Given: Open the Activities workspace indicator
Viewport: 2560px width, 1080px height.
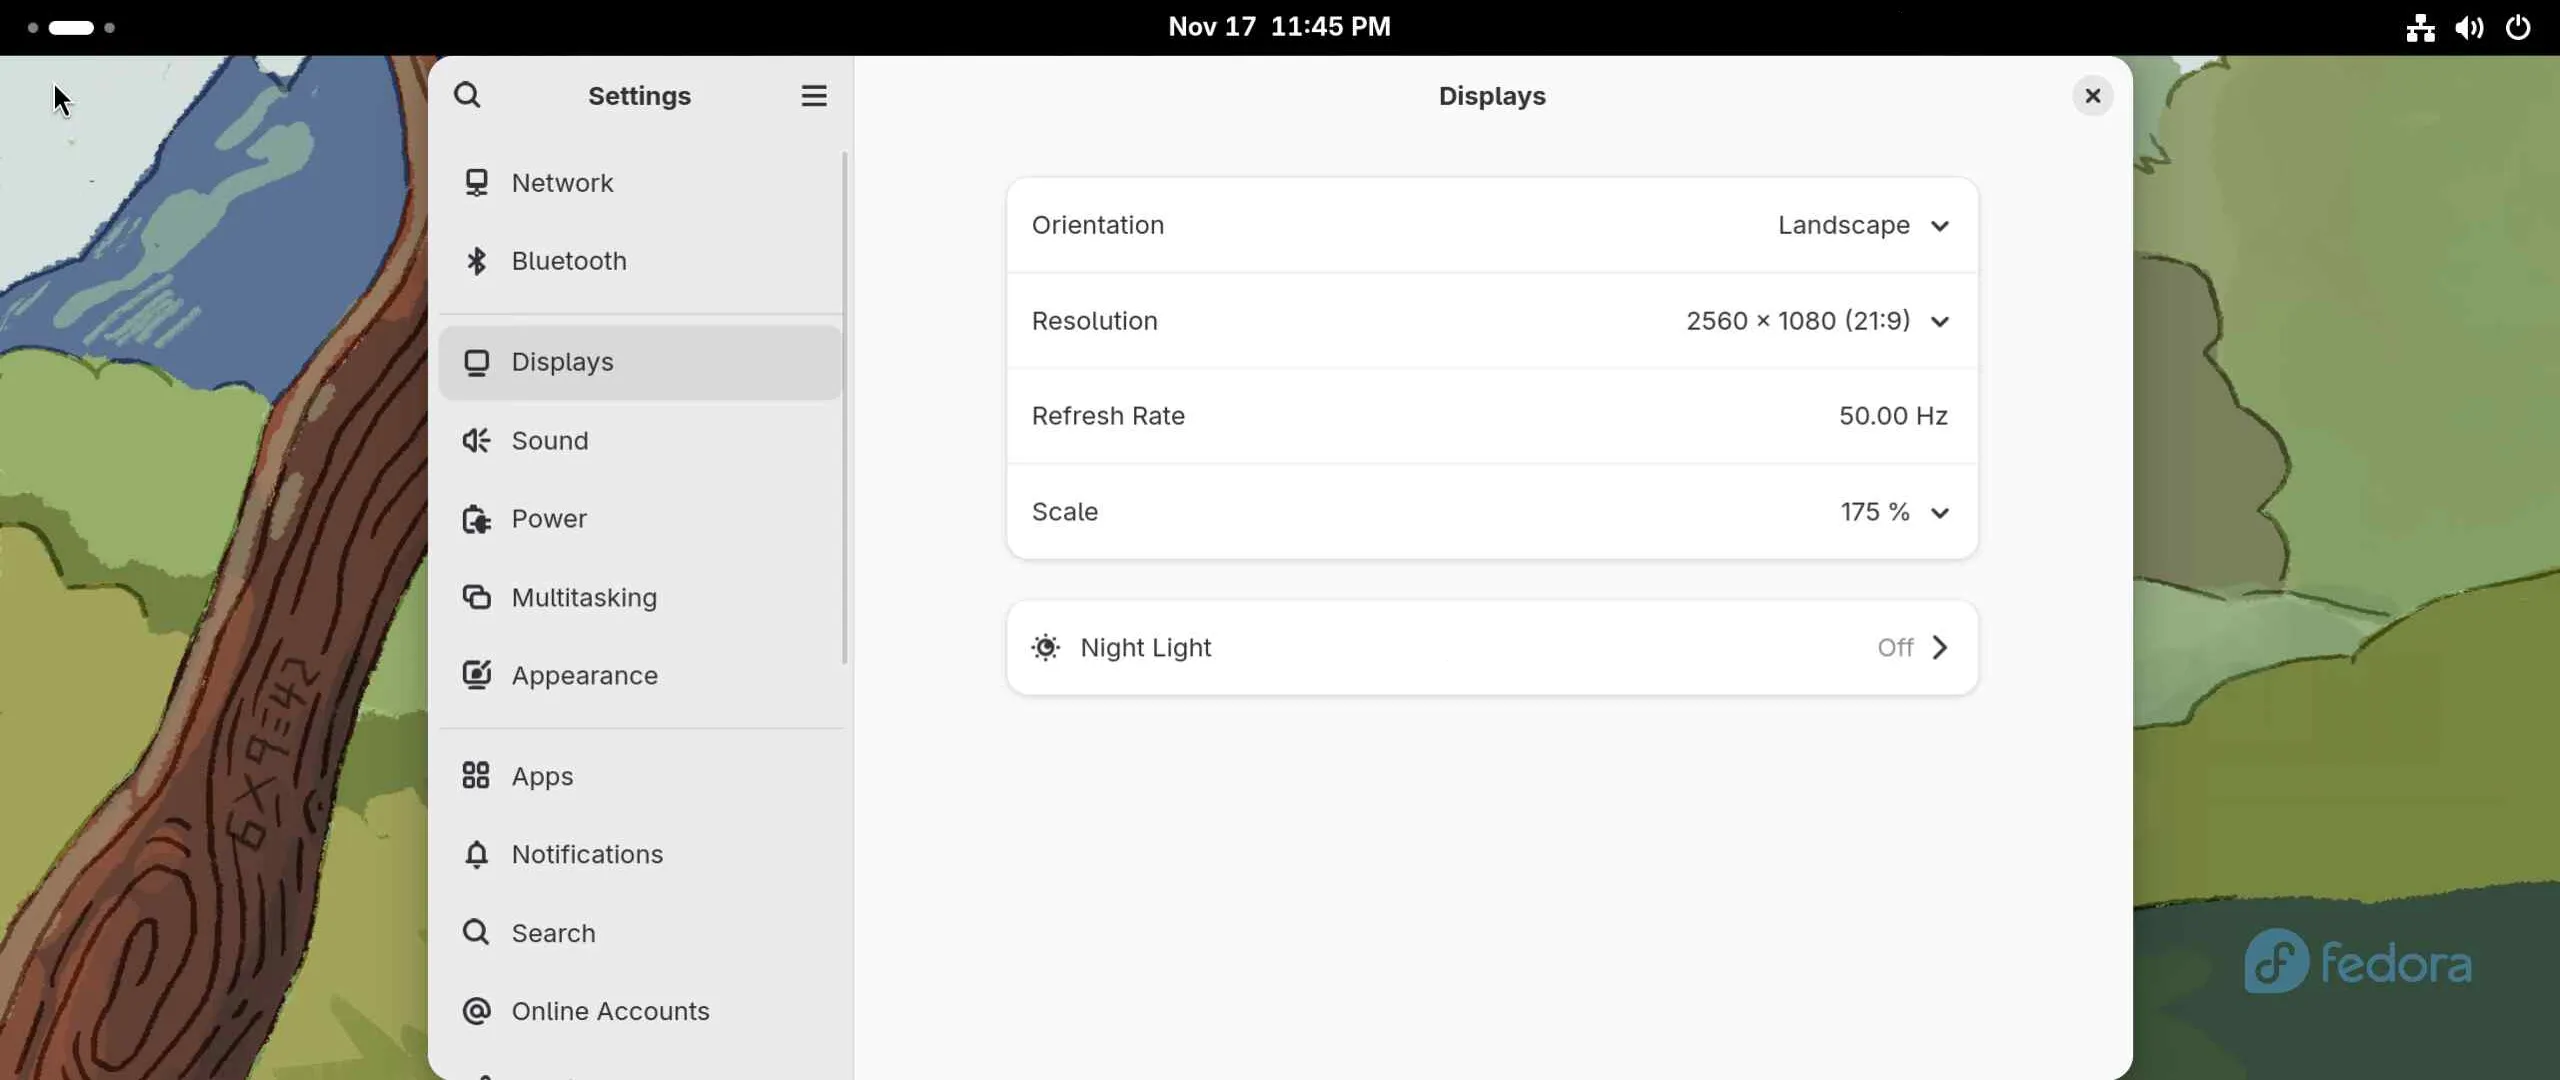Looking at the screenshot, I should 71,27.
